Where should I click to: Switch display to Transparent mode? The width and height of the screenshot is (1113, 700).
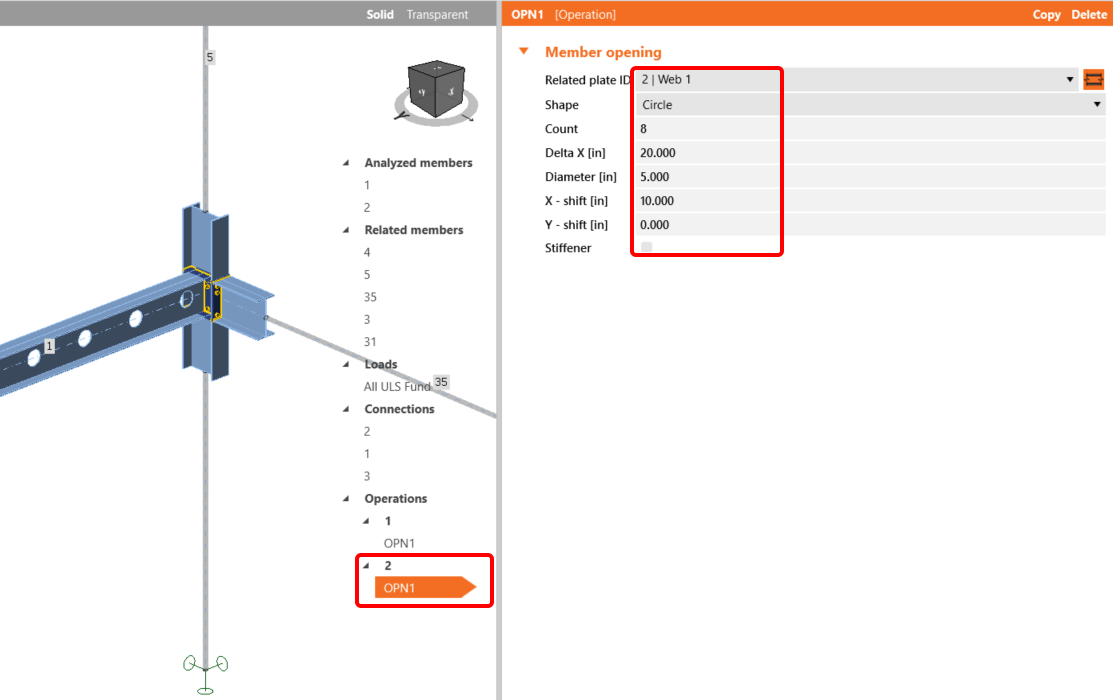pos(439,14)
